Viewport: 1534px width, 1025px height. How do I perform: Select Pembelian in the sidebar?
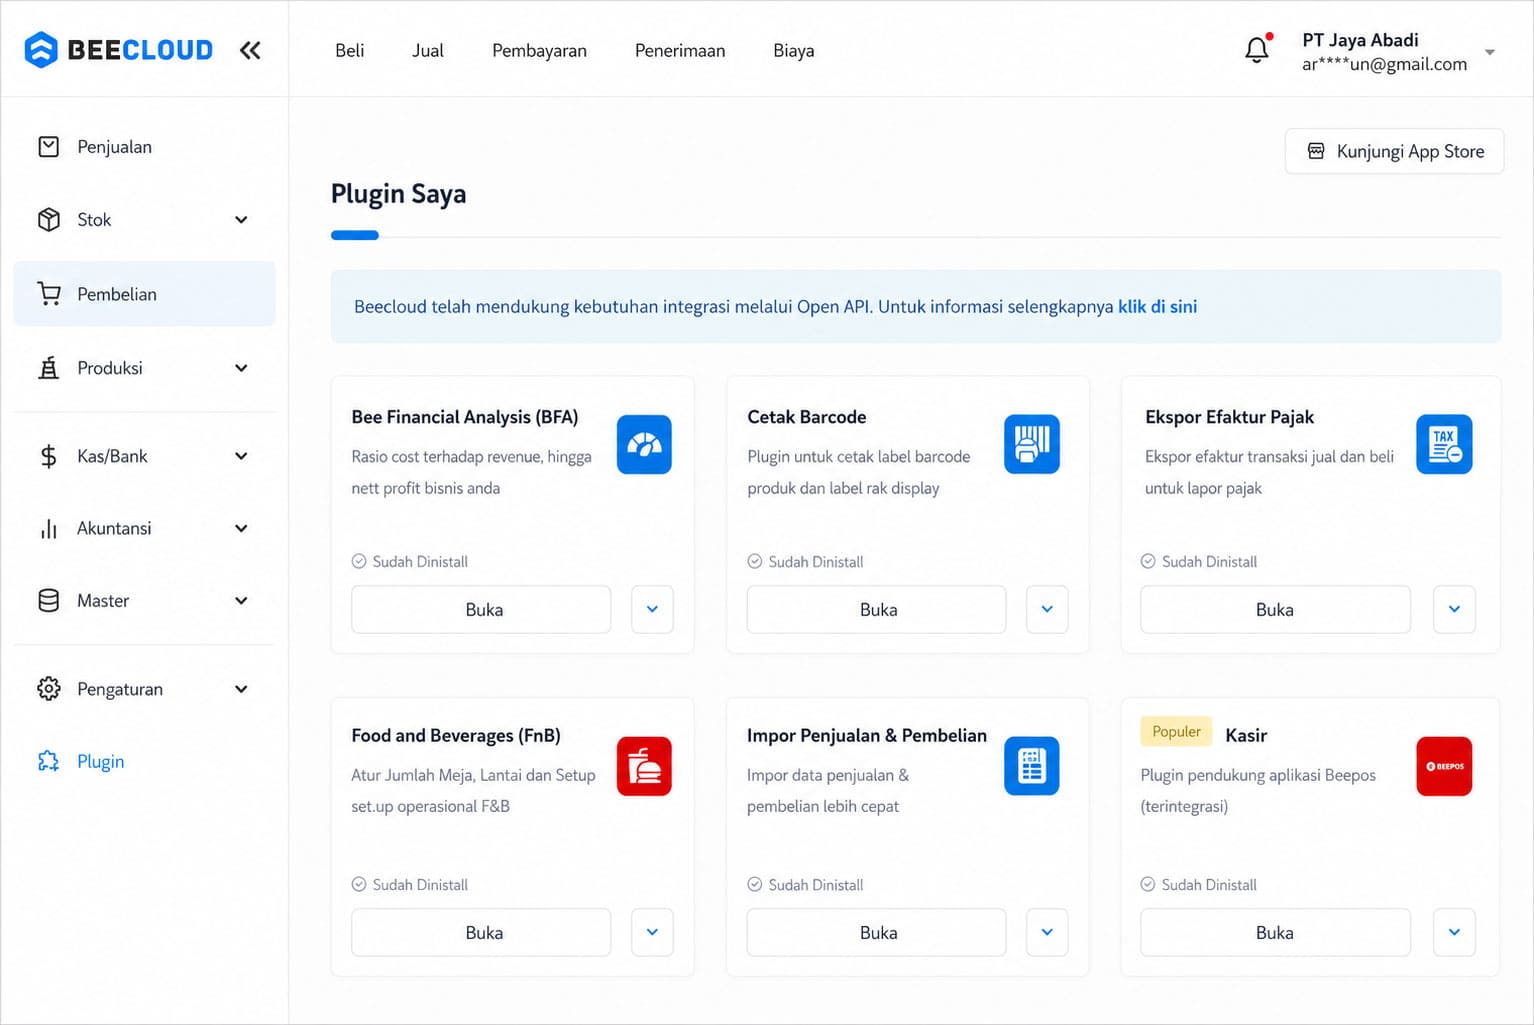pos(144,294)
